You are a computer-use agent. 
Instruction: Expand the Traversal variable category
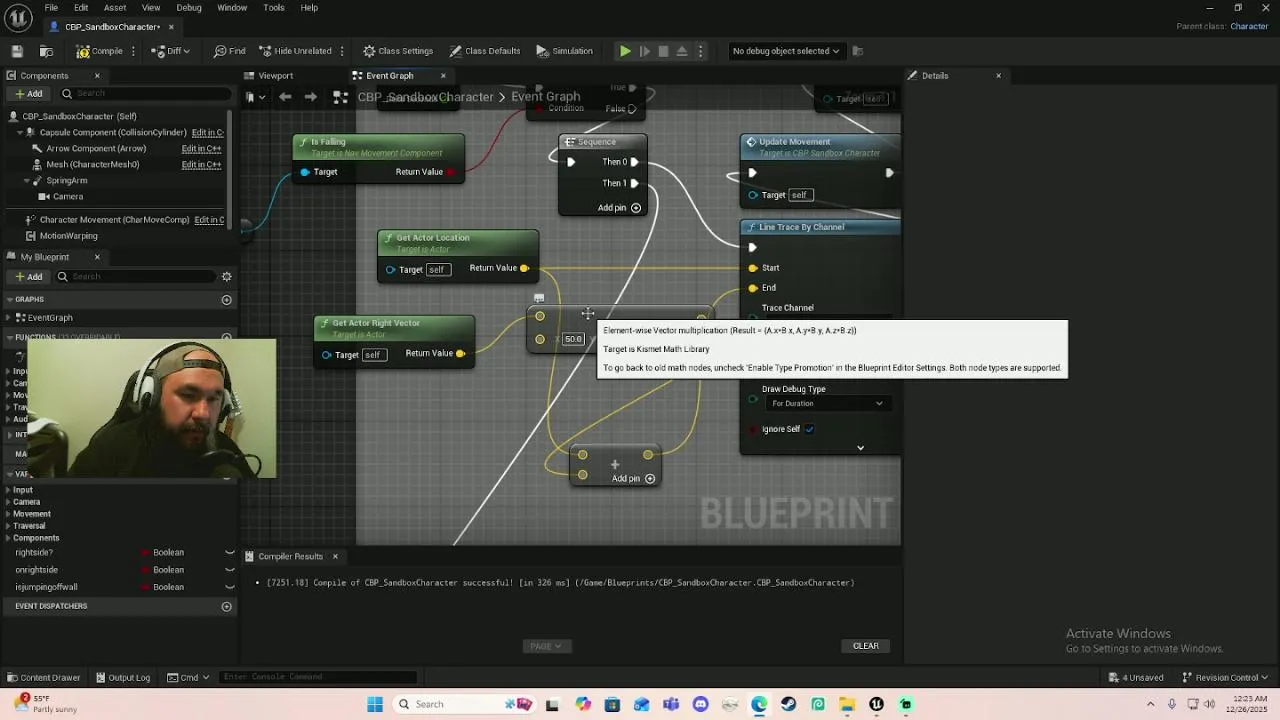coord(8,526)
